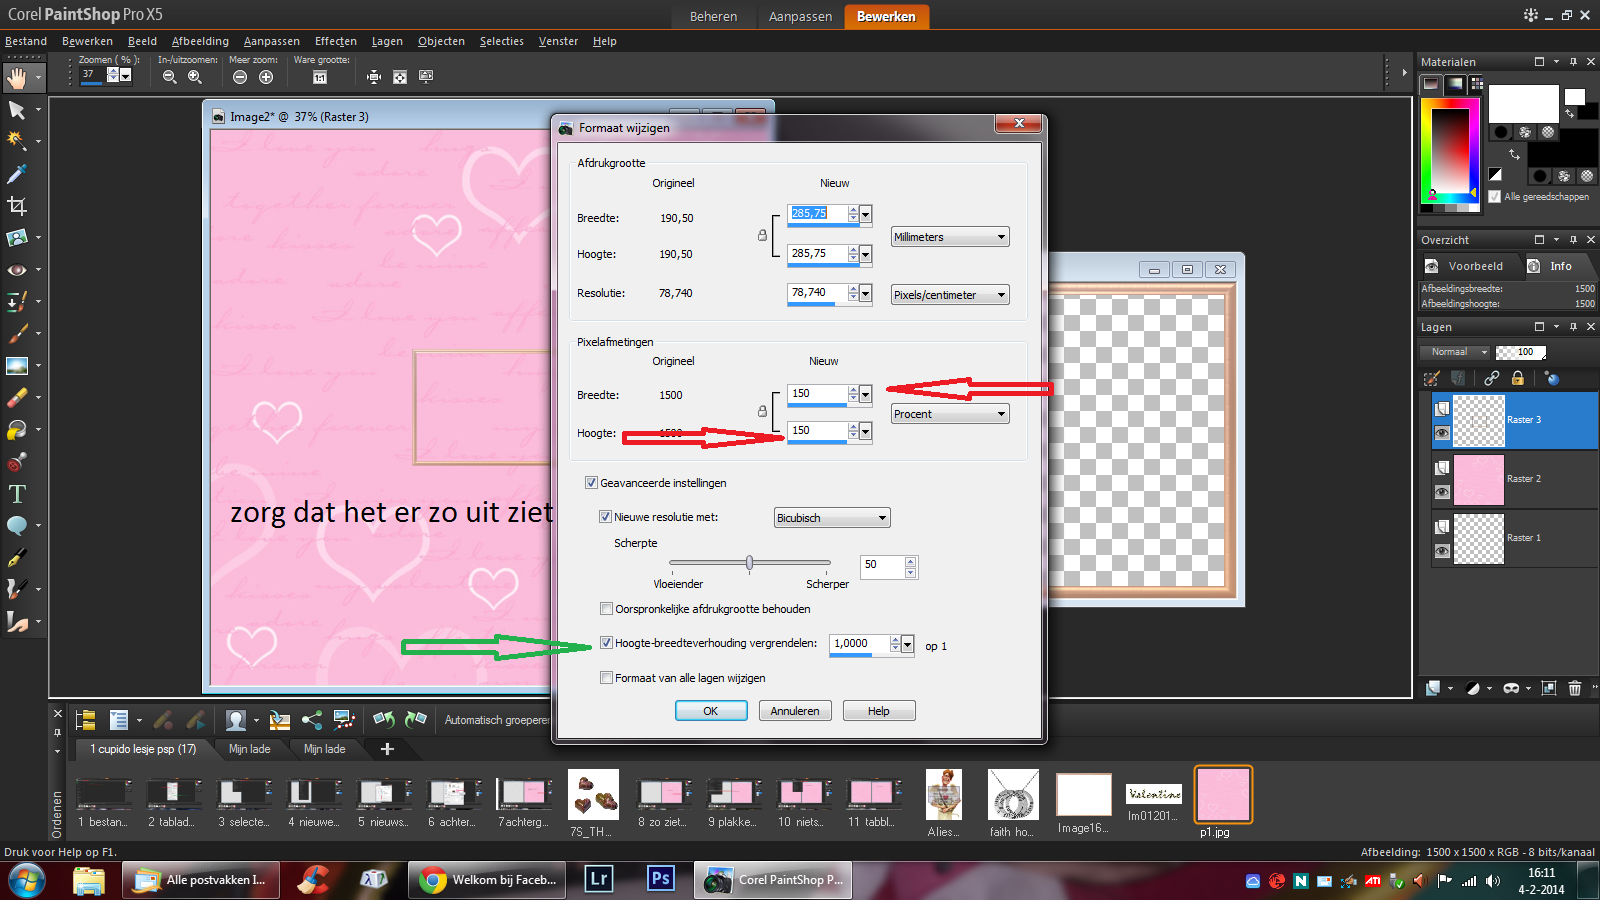Click Automatisch groeperen in organizer

point(498,720)
